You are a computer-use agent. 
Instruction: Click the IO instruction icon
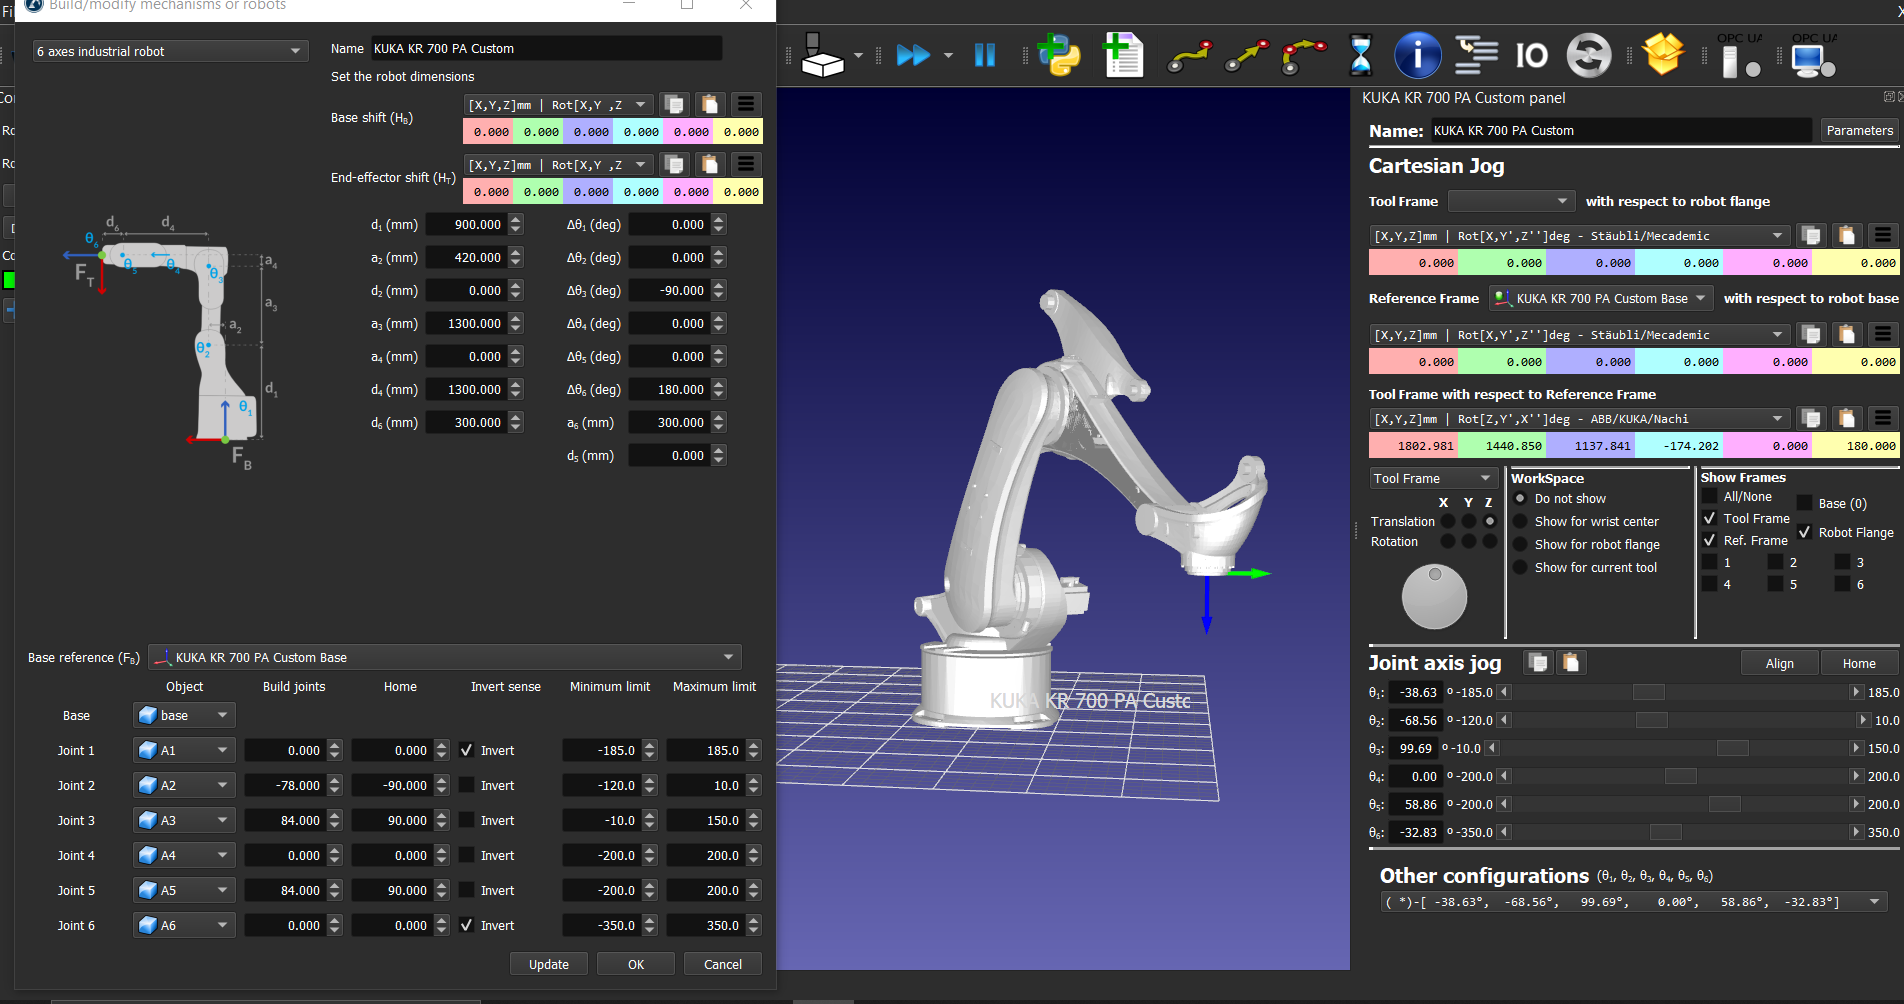click(1531, 55)
